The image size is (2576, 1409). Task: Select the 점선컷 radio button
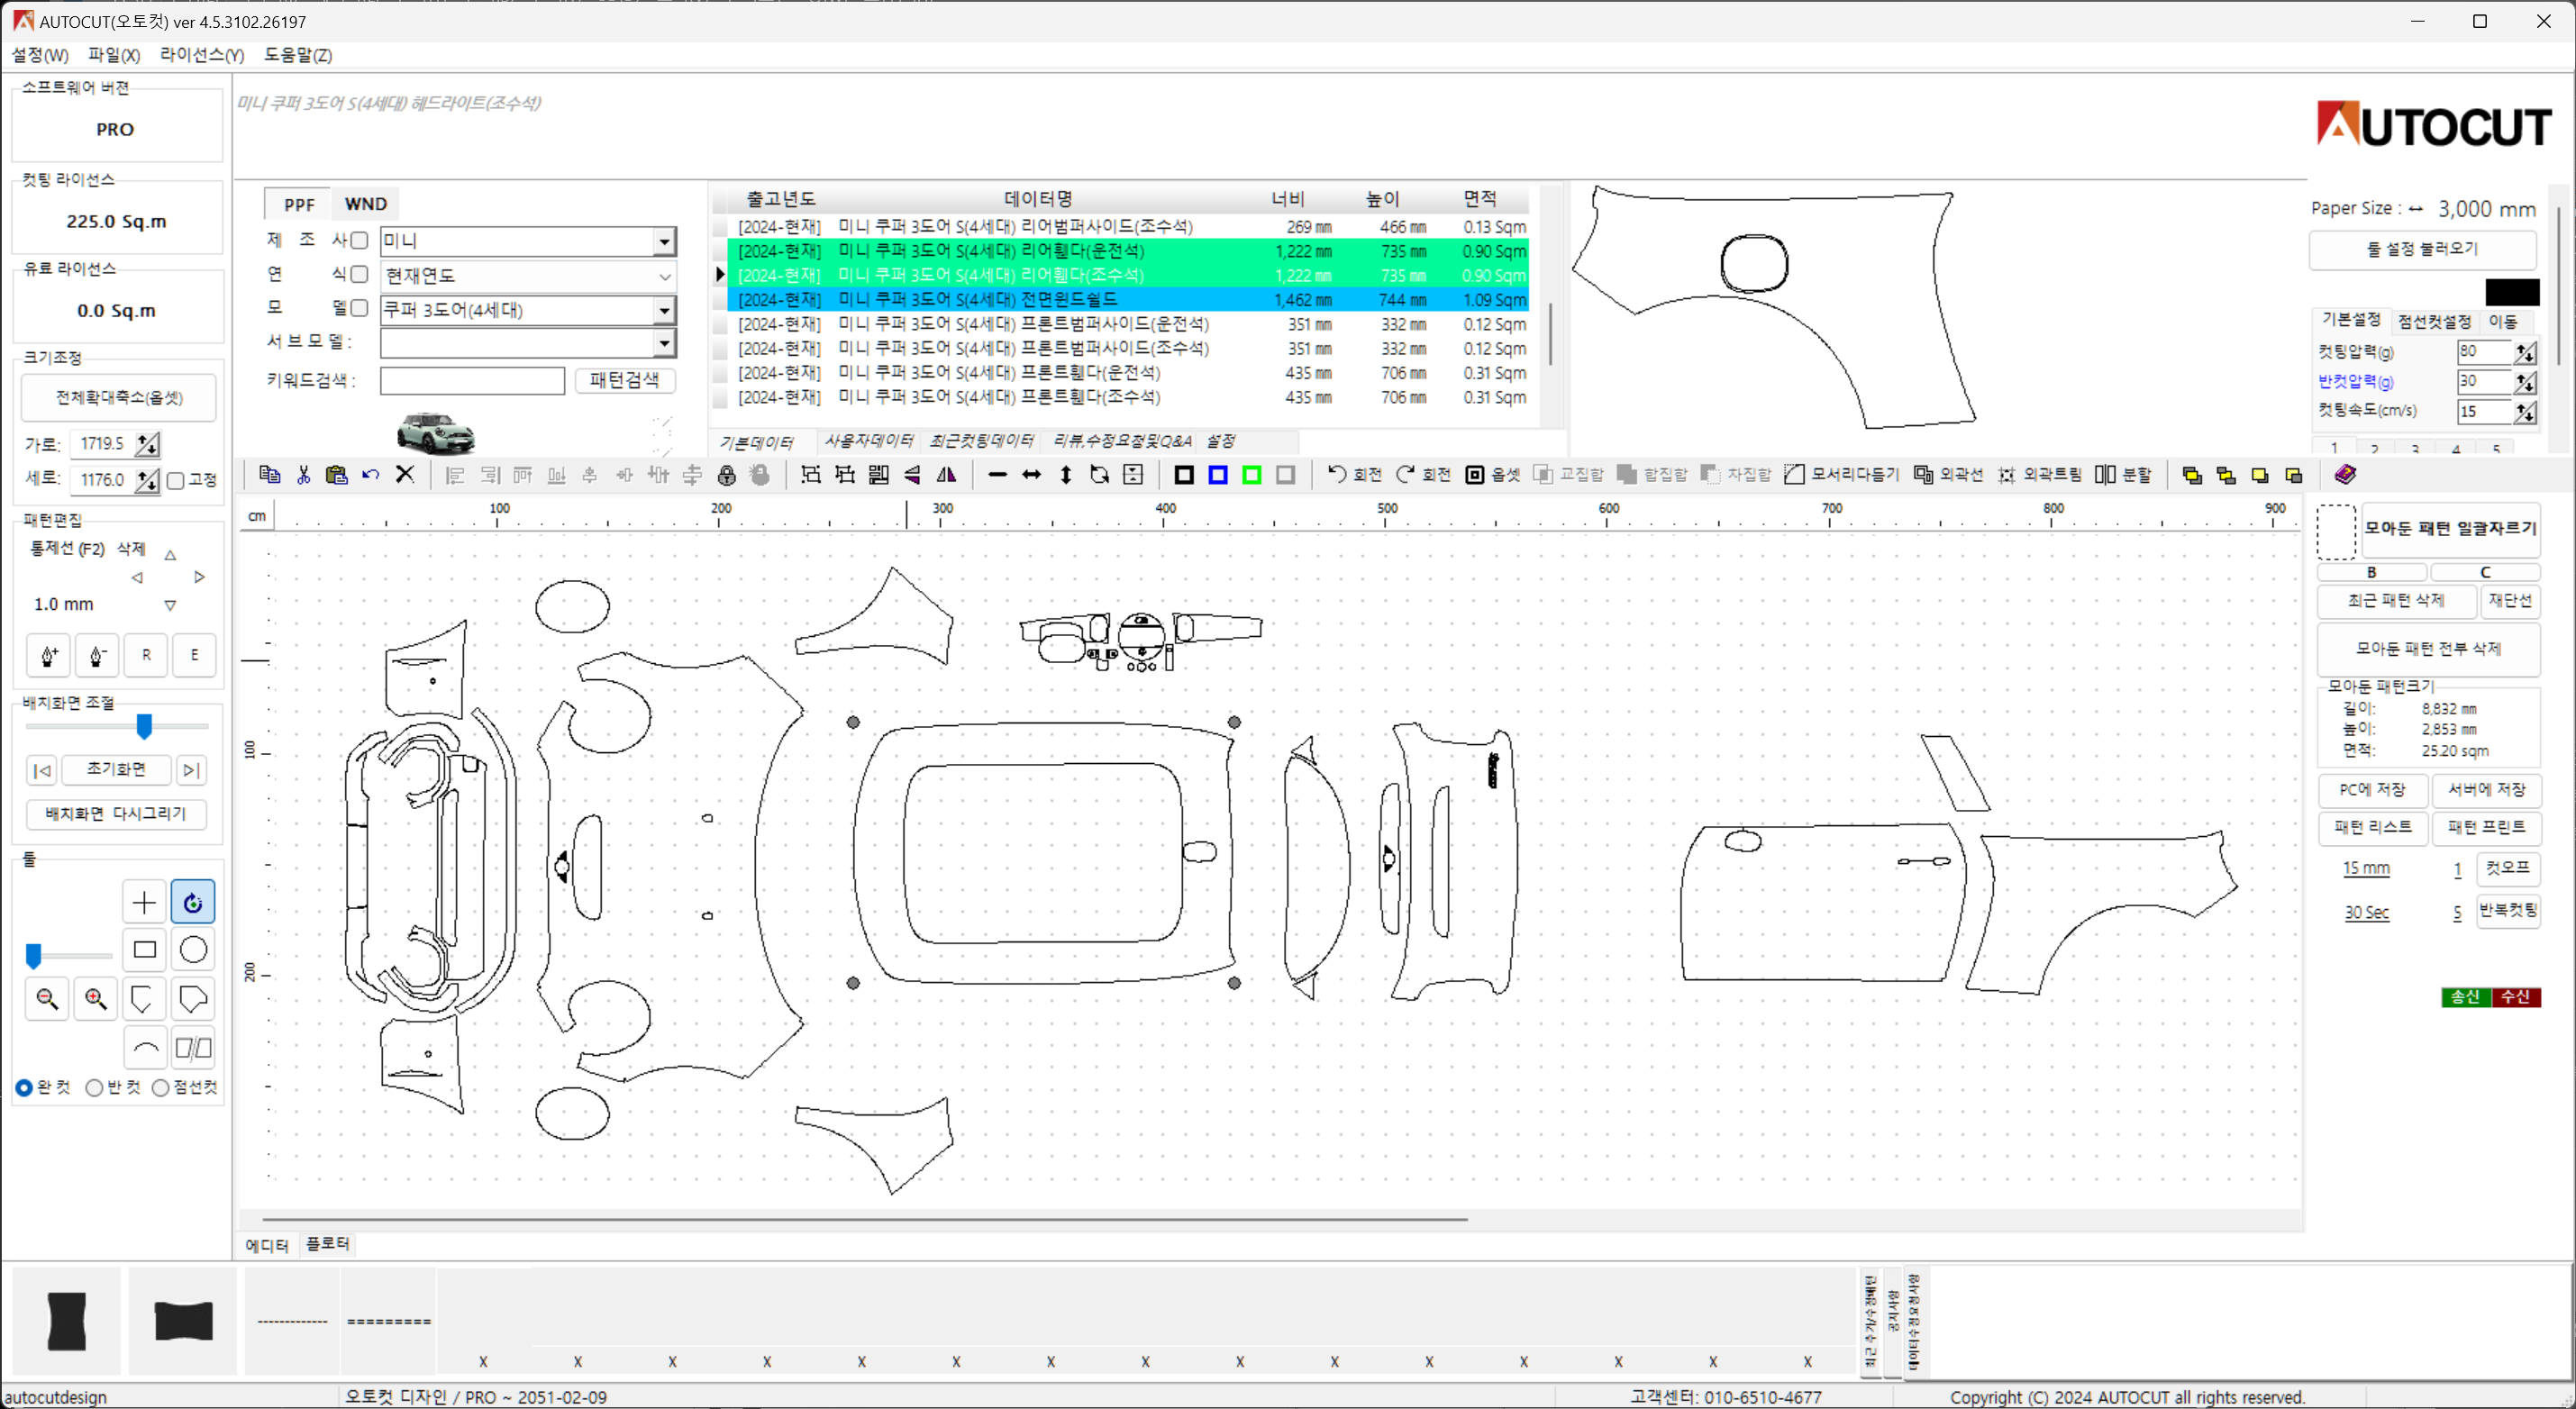pos(160,1087)
